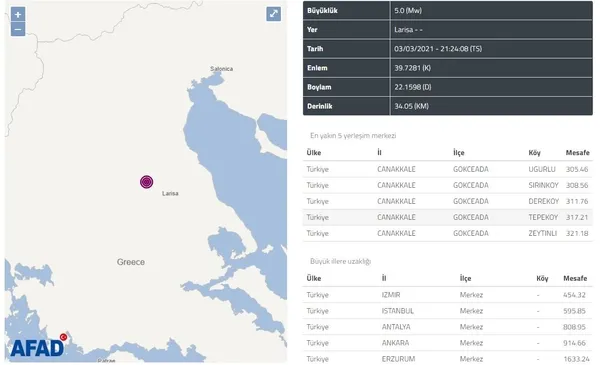The width and height of the screenshot is (600, 365).
Task: Select the magnitude value 5.0 (Mw)
Action: [408, 11]
